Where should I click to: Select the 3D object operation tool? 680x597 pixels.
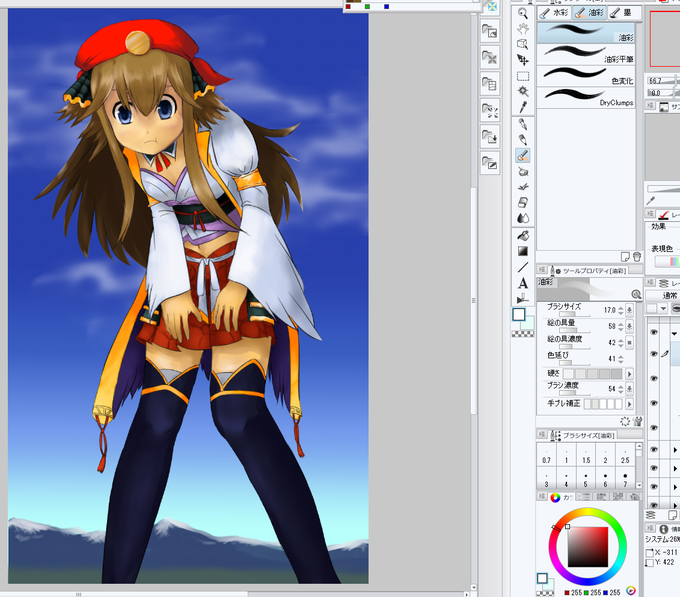(x=523, y=44)
